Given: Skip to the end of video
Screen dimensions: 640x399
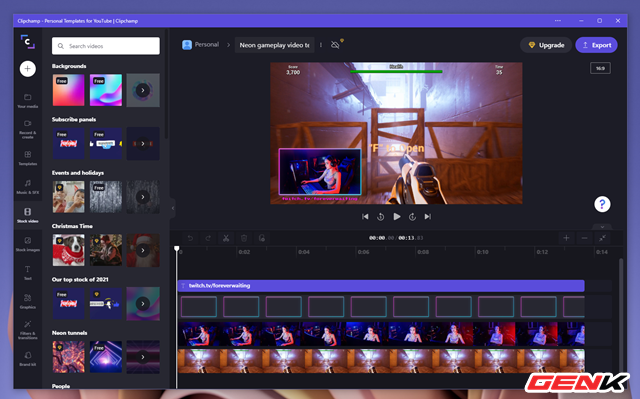Looking at the screenshot, I should point(427,217).
